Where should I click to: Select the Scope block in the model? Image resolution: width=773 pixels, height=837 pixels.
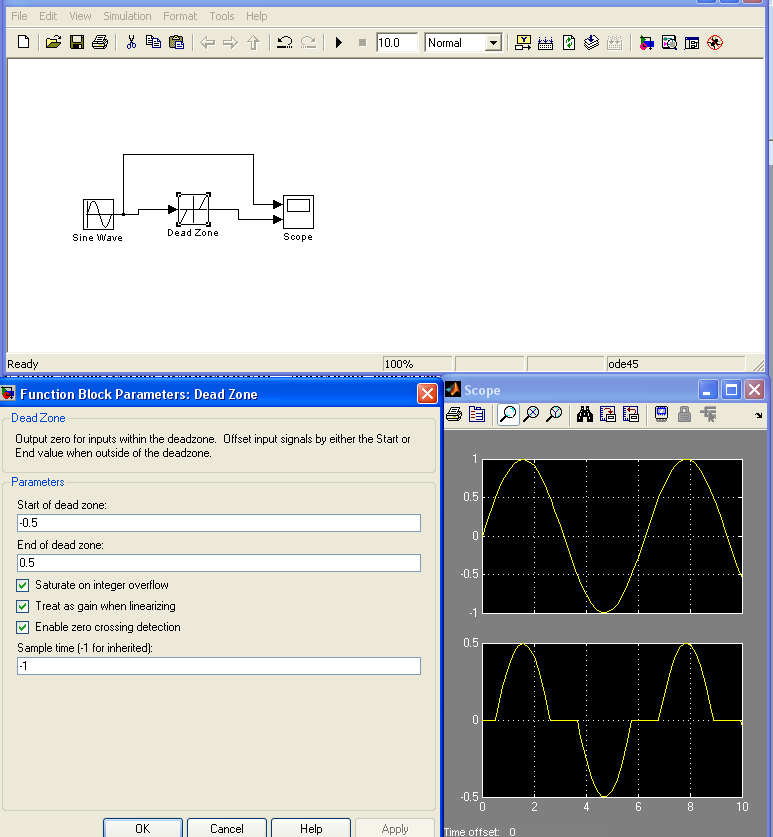click(x=298, y=212)
